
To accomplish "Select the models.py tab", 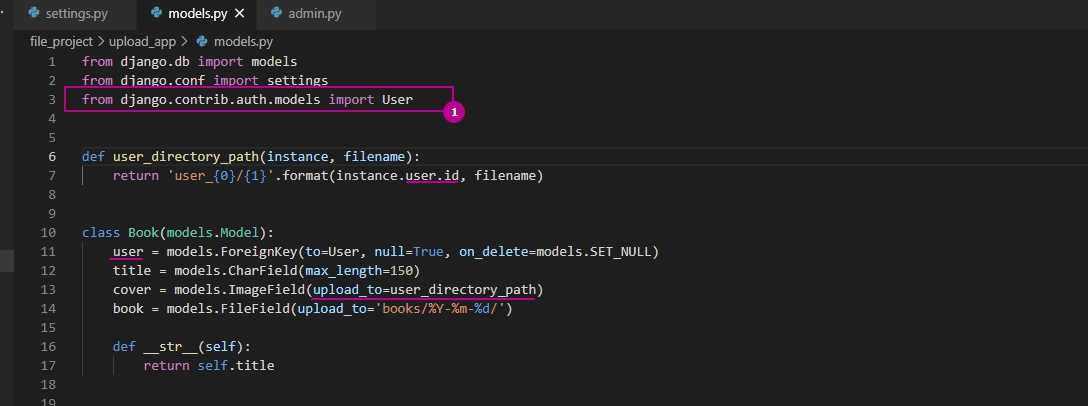I will 196,15.
